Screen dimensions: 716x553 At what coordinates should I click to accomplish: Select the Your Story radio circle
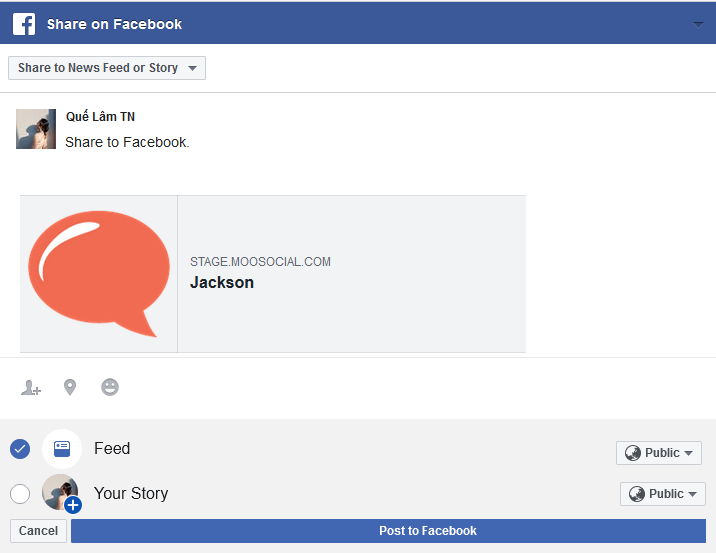[20, 494]
